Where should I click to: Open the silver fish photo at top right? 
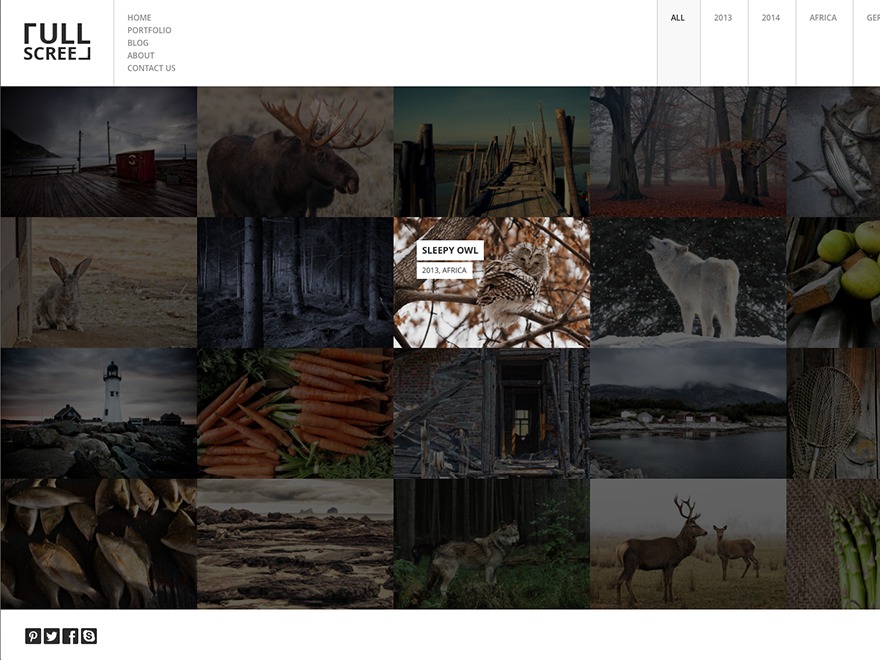(x=833, y=152)
